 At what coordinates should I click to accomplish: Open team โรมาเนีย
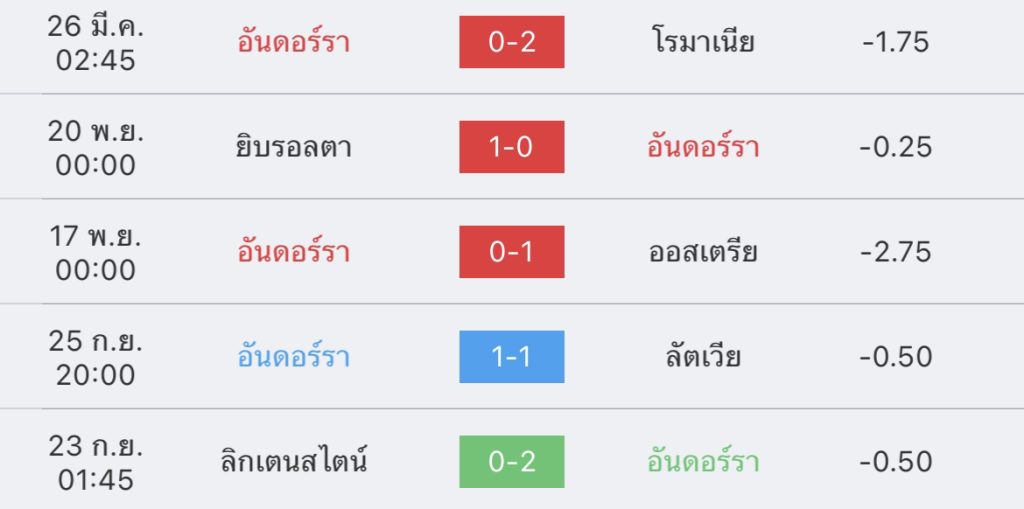pos(703,42)
